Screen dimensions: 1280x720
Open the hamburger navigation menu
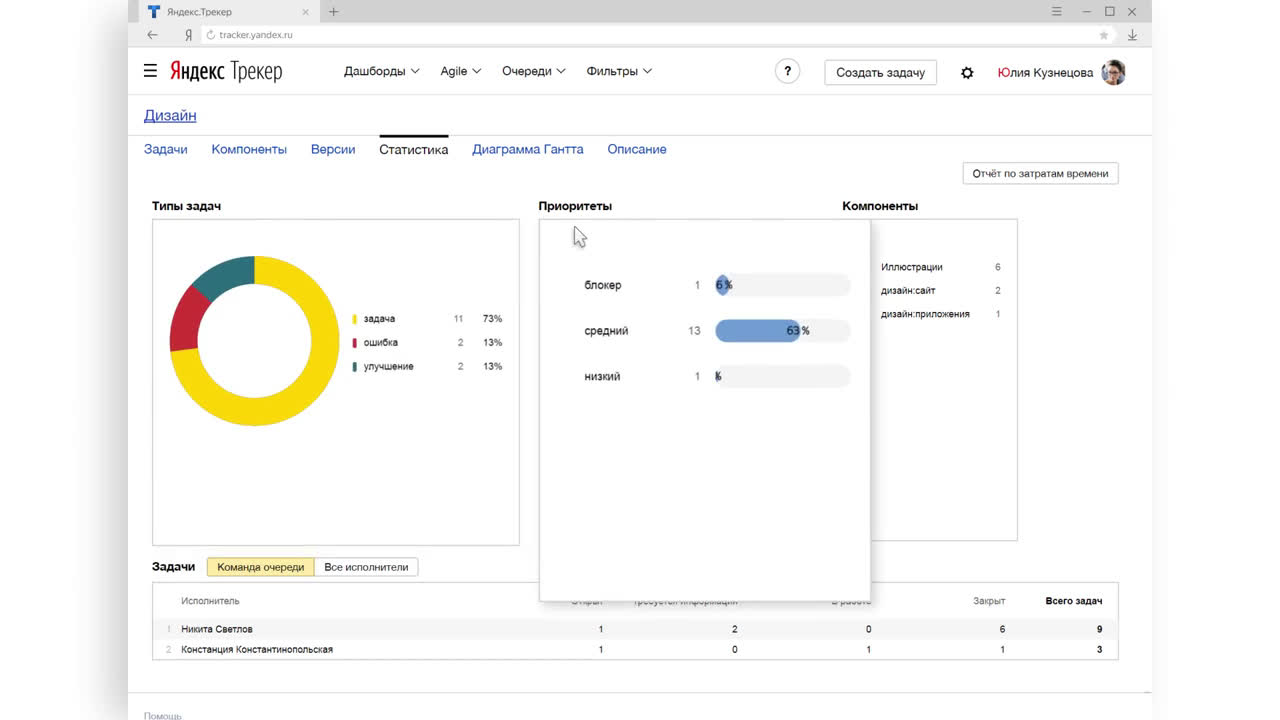[x=150, y=71]
